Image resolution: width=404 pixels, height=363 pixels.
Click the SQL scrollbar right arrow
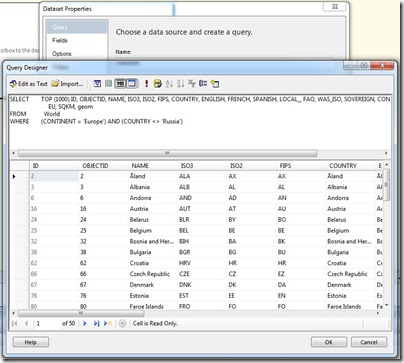click(386, 153)
